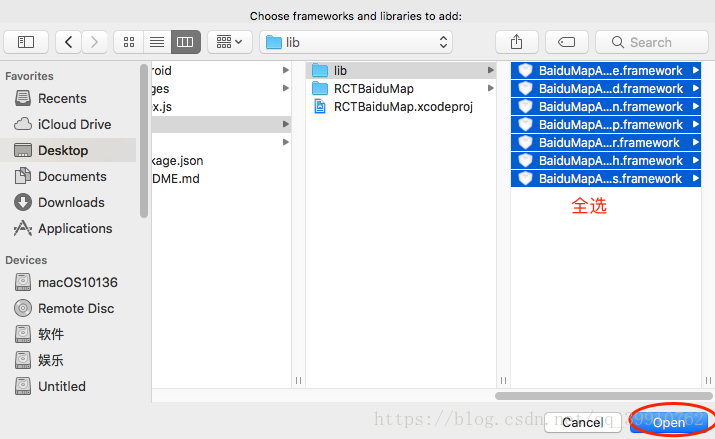The height and width of the screenshot is (439, 715).
Task: Select BaiduMapA...h.framework item
Action: coord(606,160)
